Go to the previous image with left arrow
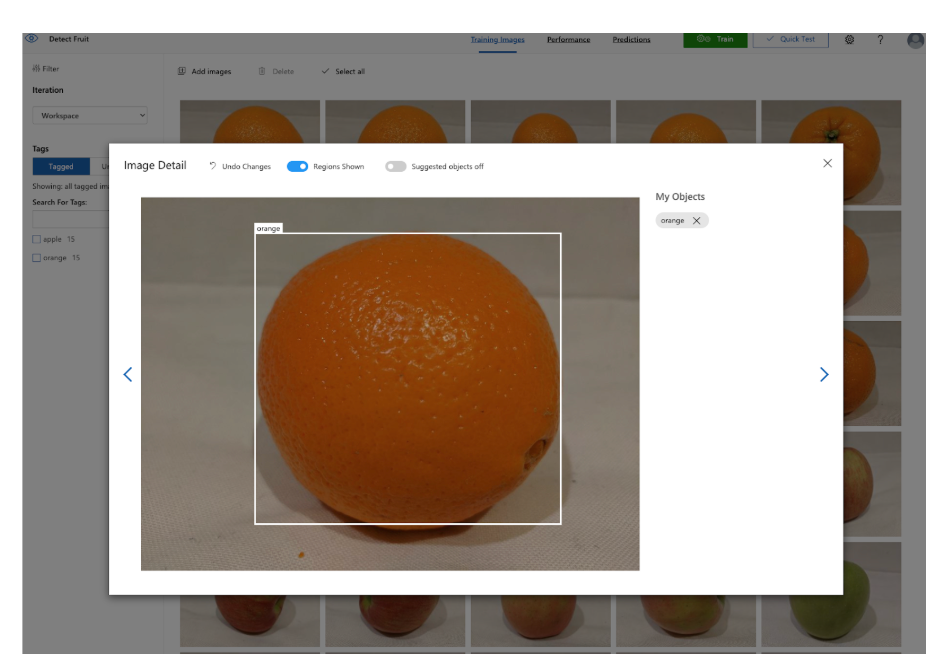The image size is (946, 672). point(127,374)
